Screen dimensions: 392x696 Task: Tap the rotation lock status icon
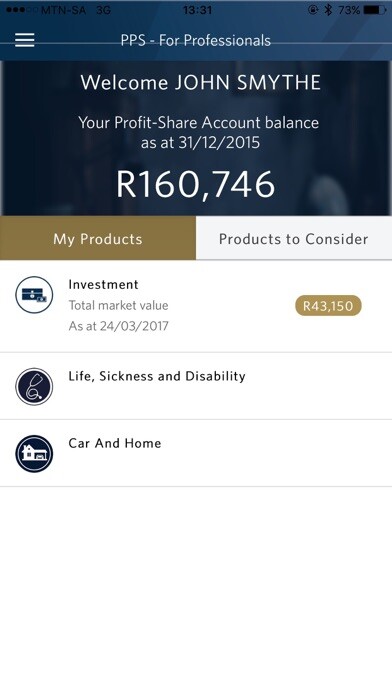click(x=313, y=10)
